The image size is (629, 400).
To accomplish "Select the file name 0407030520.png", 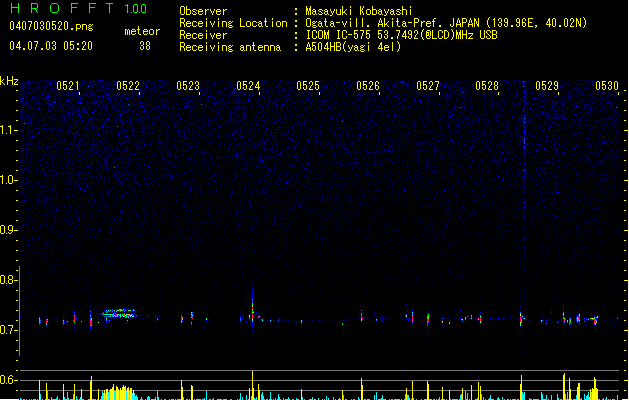I will point(51,26).
